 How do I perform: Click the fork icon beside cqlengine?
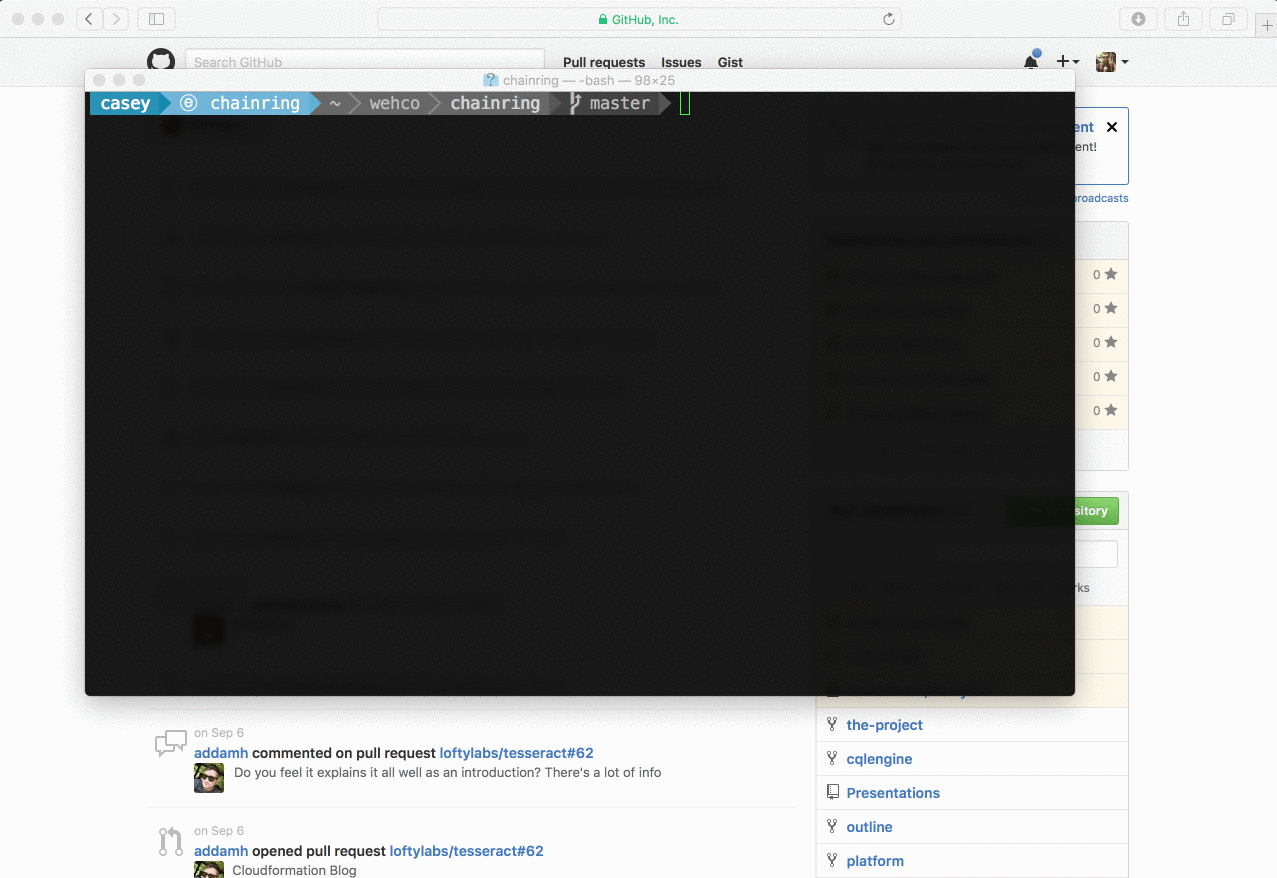pos(832,759)
